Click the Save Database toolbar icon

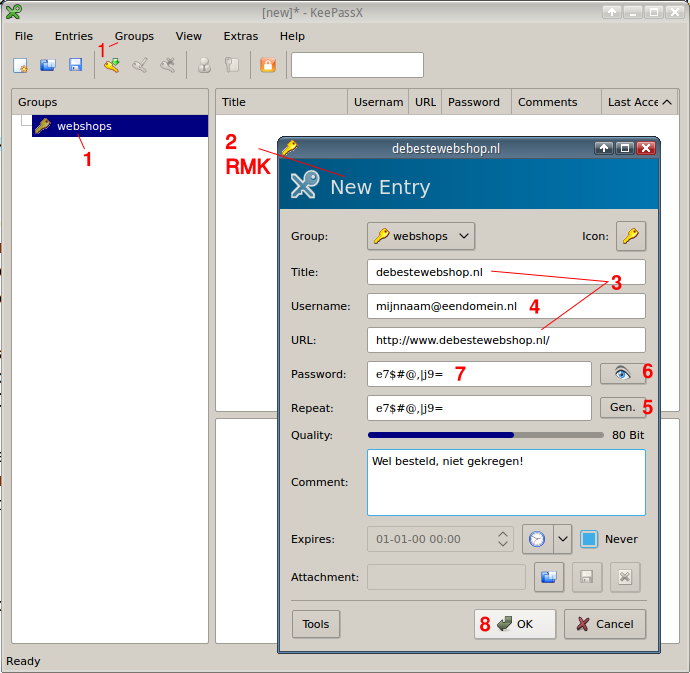click(x=75, y=65)
